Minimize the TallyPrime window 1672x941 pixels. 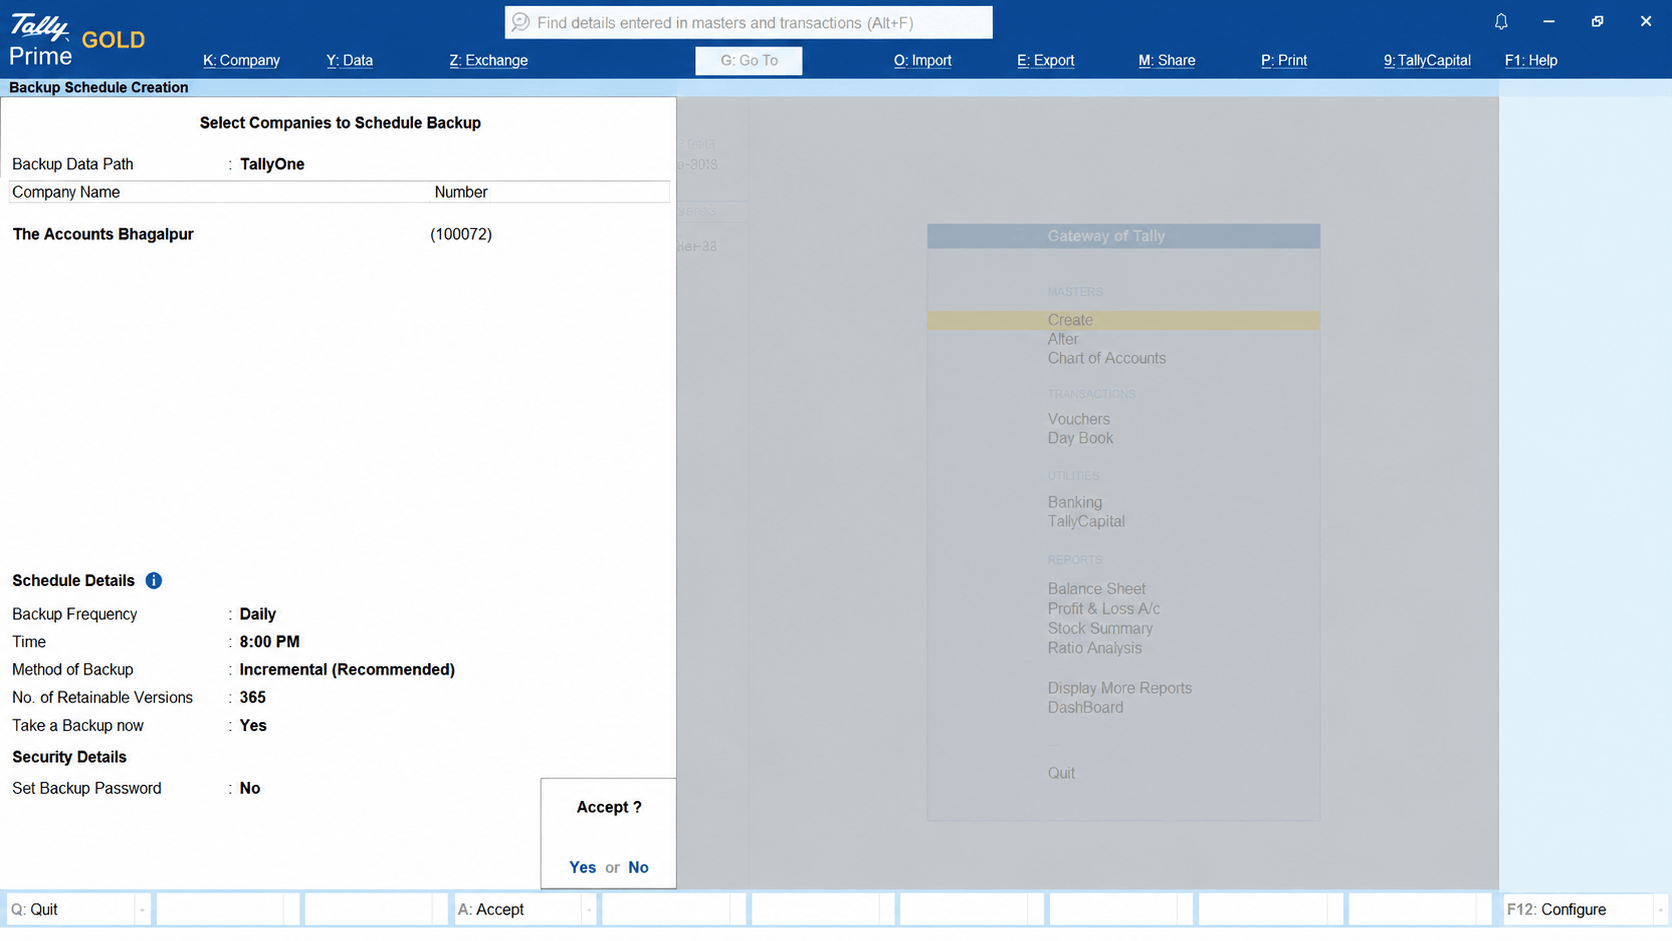click(x=1549, y=21)
